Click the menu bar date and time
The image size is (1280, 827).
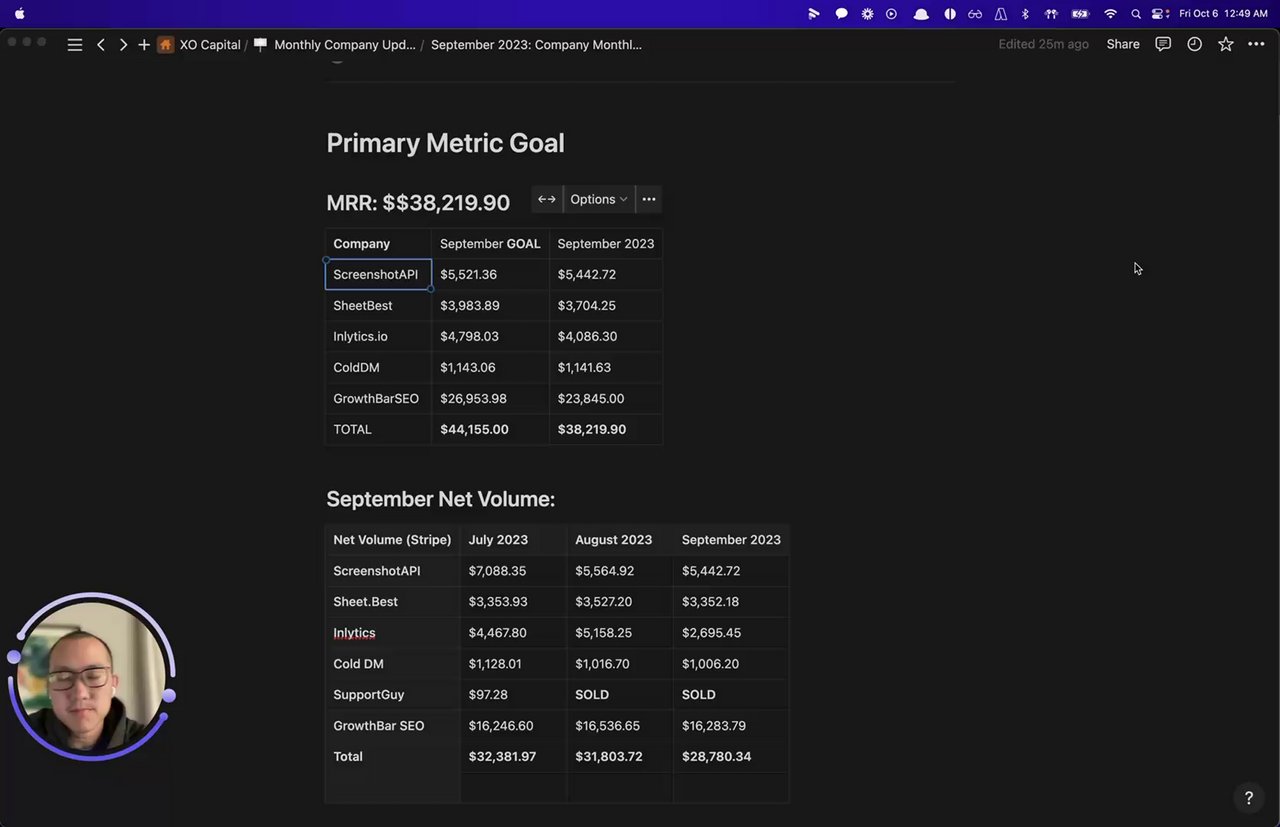(1223, 14)
